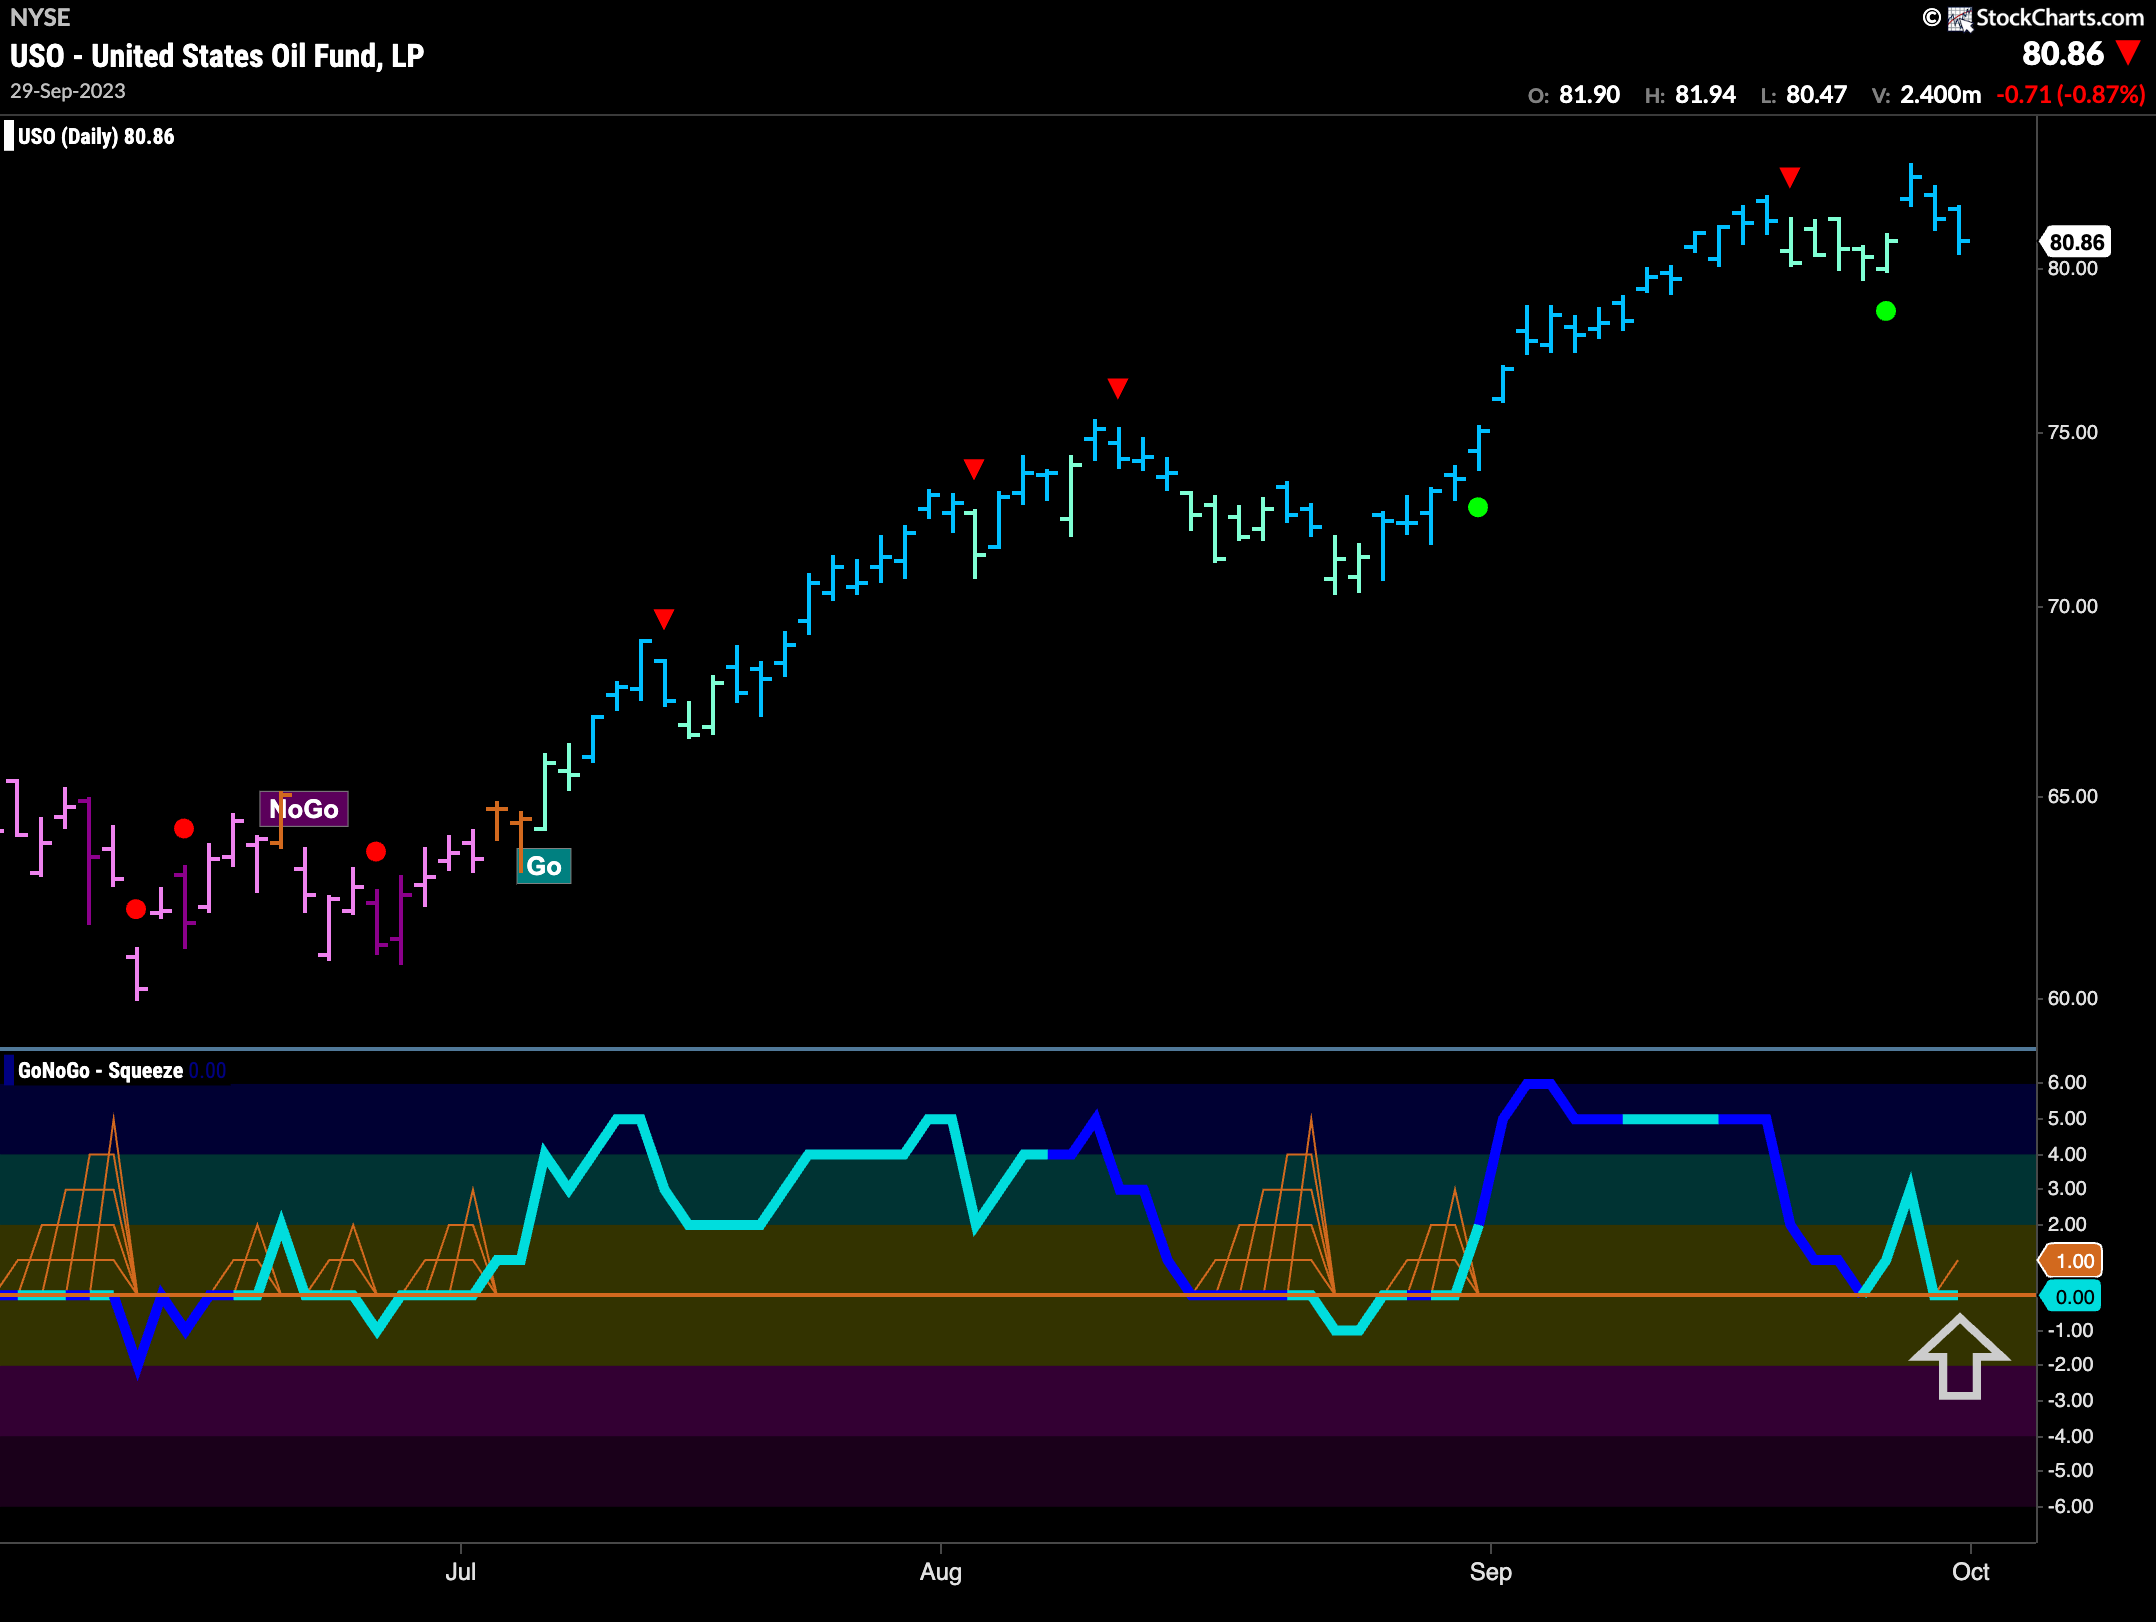Click the 60.00 price axis label

pos(2072,998)
